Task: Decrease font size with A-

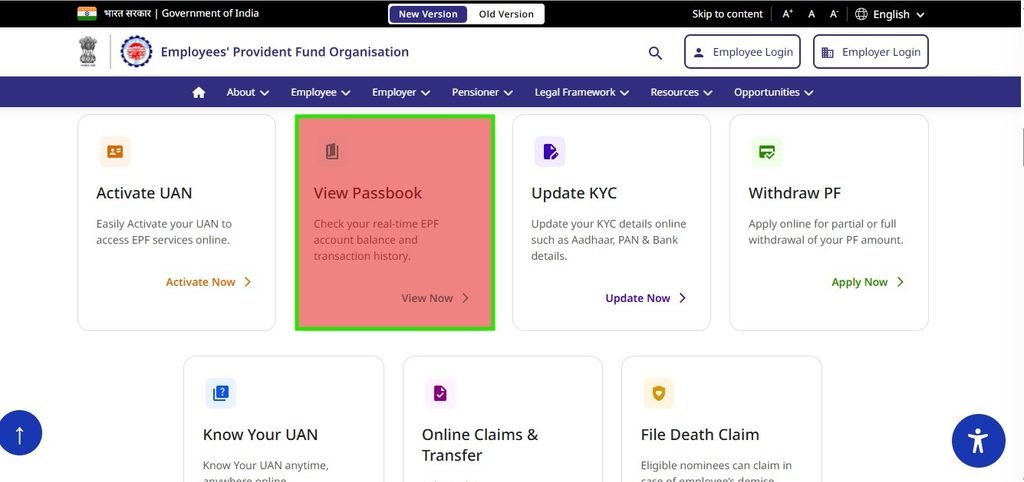Action: pyautogui.click(x=833, y=14)
